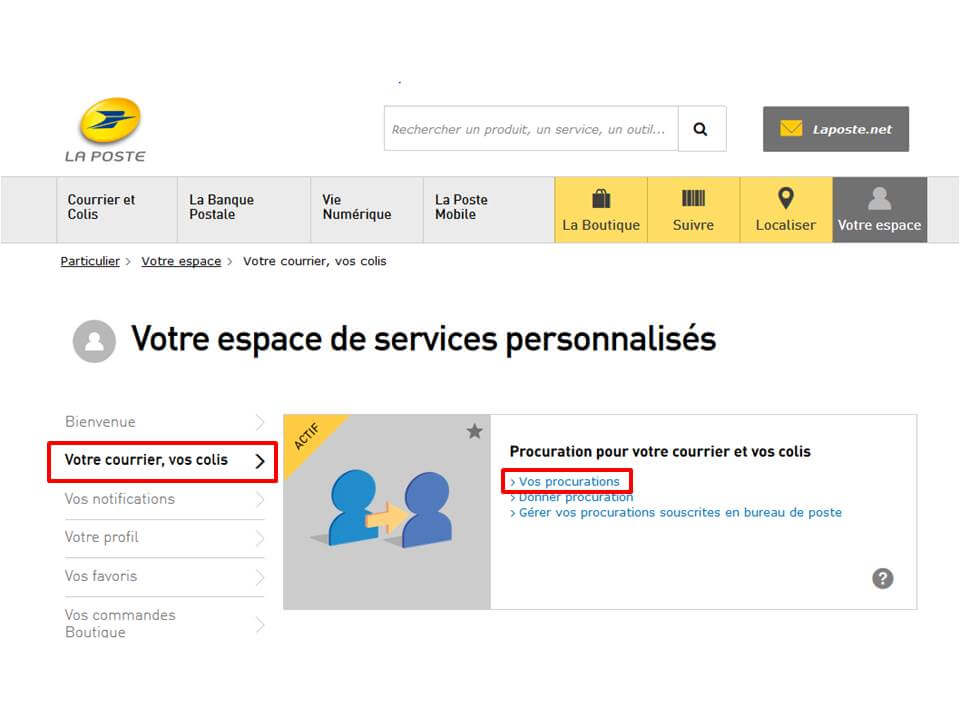Expand the Vos notifications section
Viewport: 960px width, 720px height.
(120, 499)
